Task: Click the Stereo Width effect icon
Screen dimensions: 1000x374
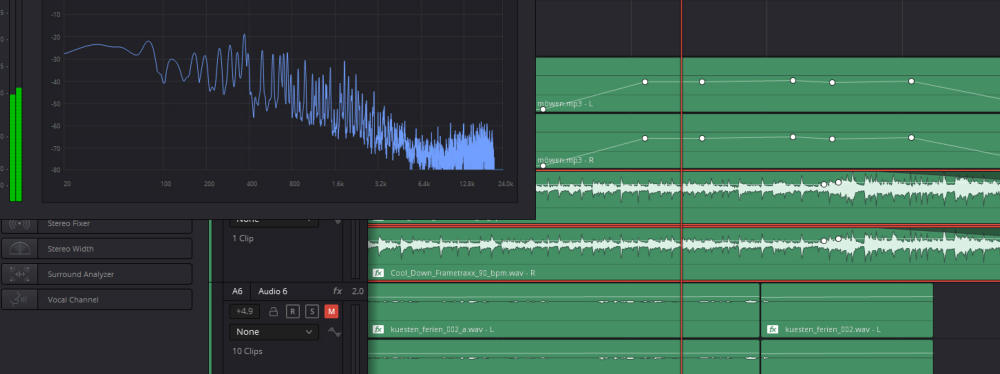Action: point(20,249)
